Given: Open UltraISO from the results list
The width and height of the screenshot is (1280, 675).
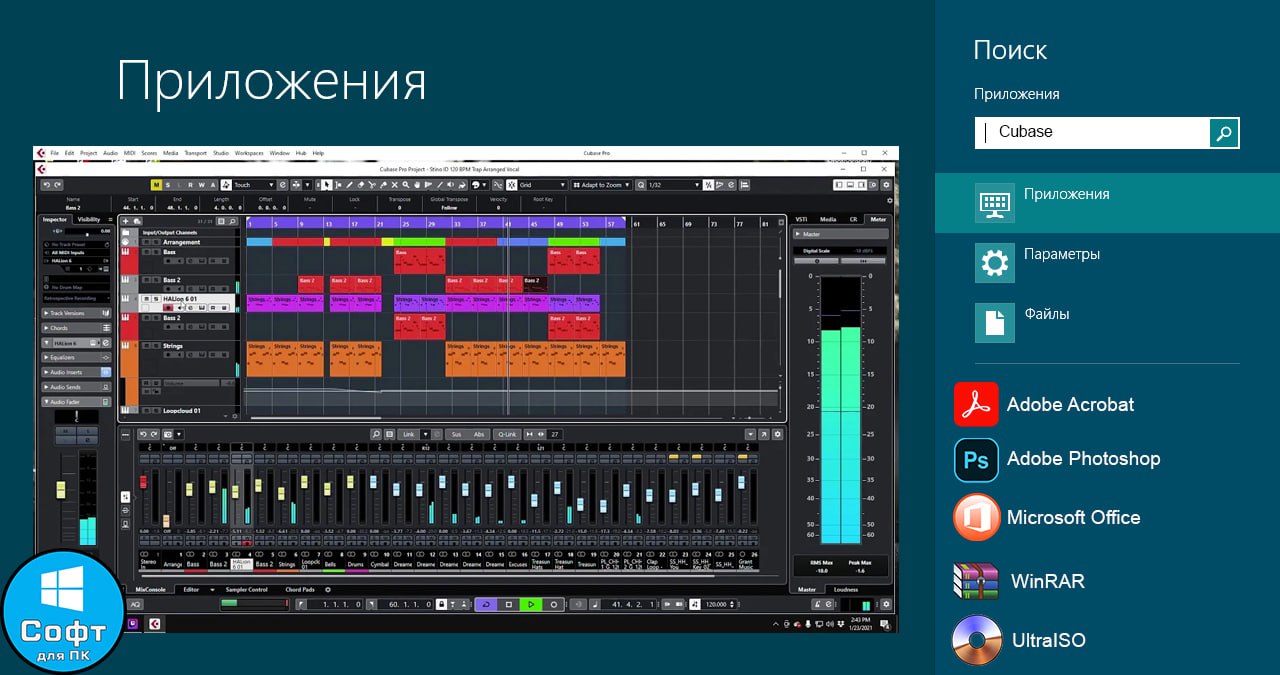Looking at the screenshot, I should coord(1020,640).
